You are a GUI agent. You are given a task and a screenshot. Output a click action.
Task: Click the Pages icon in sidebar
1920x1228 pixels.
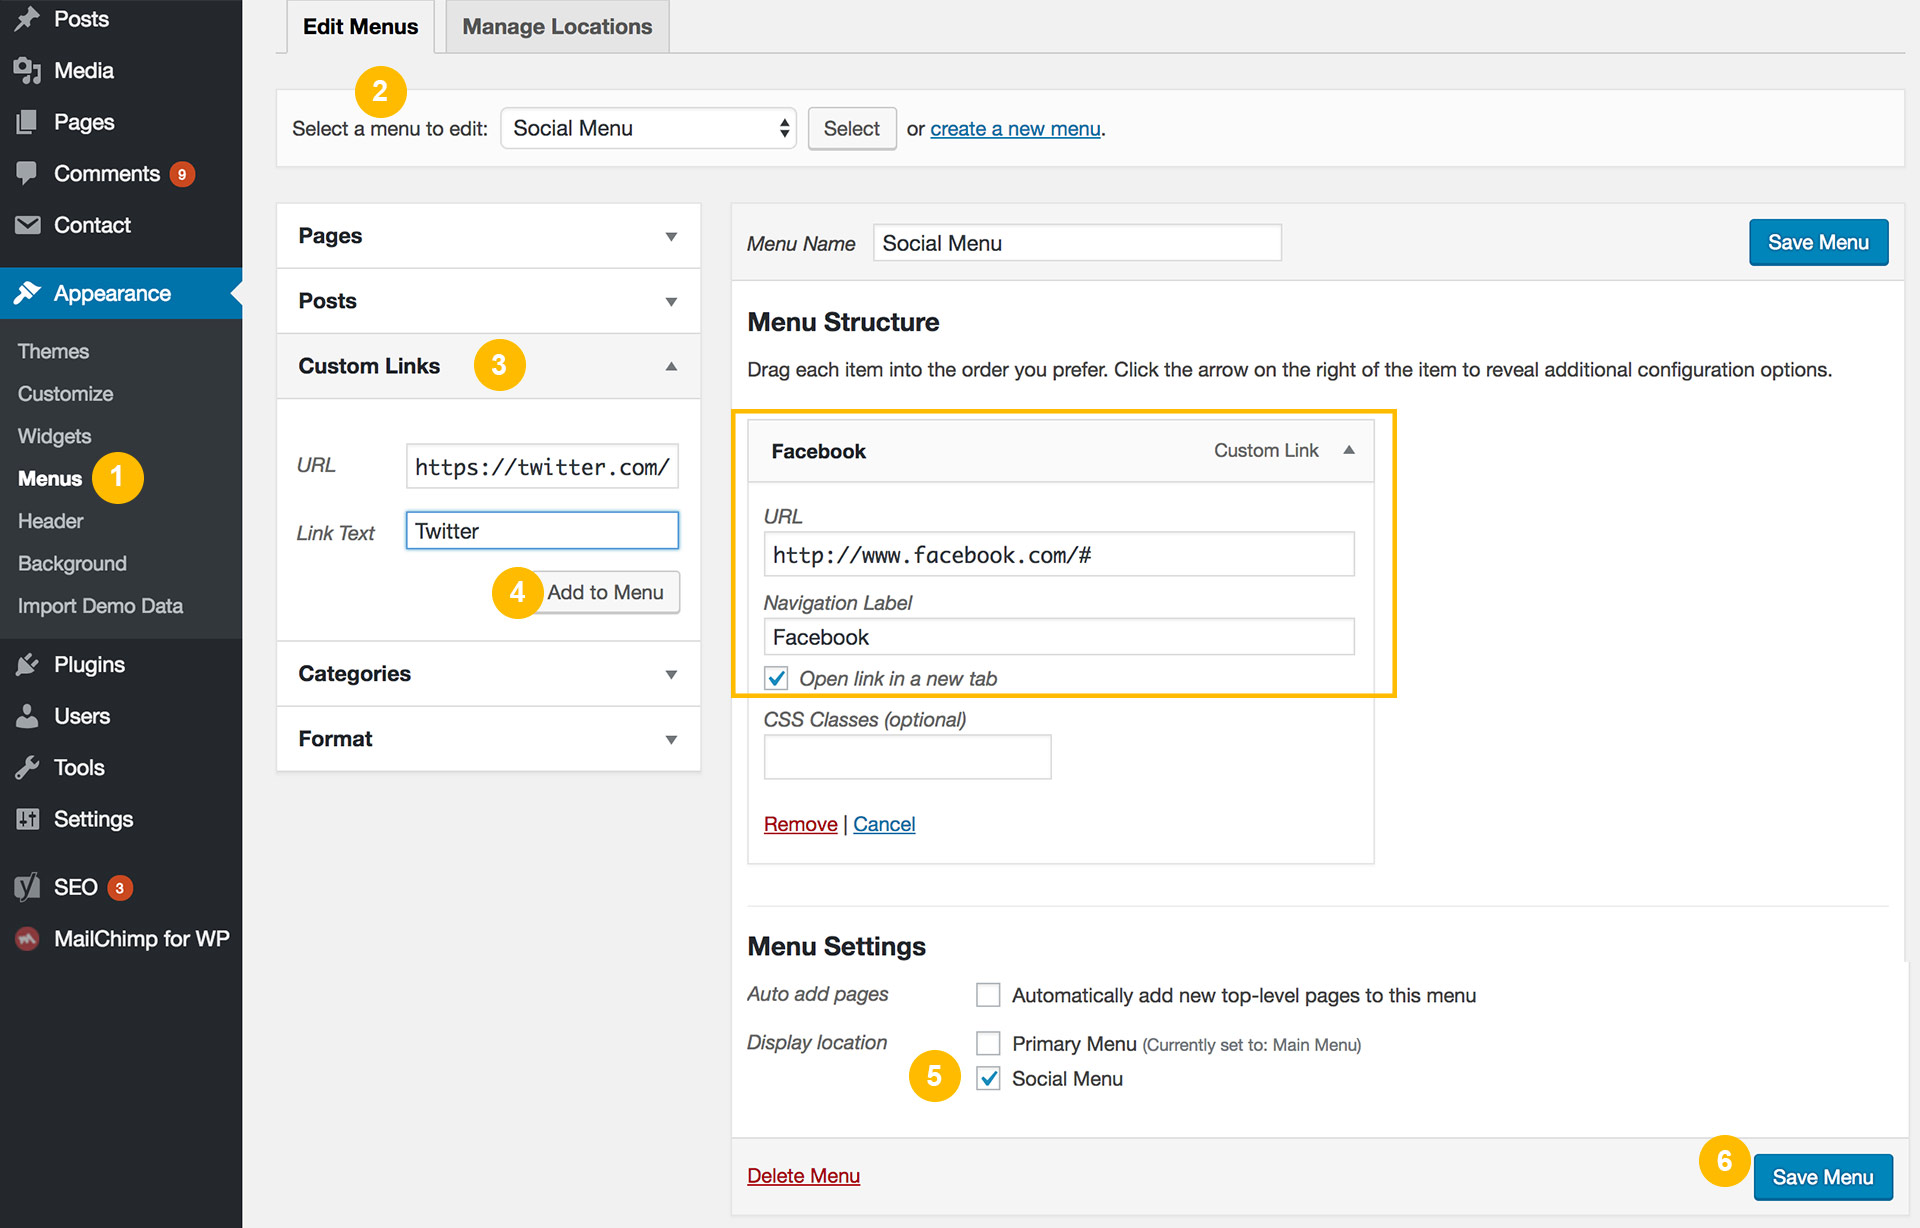[x=27, y=122]
